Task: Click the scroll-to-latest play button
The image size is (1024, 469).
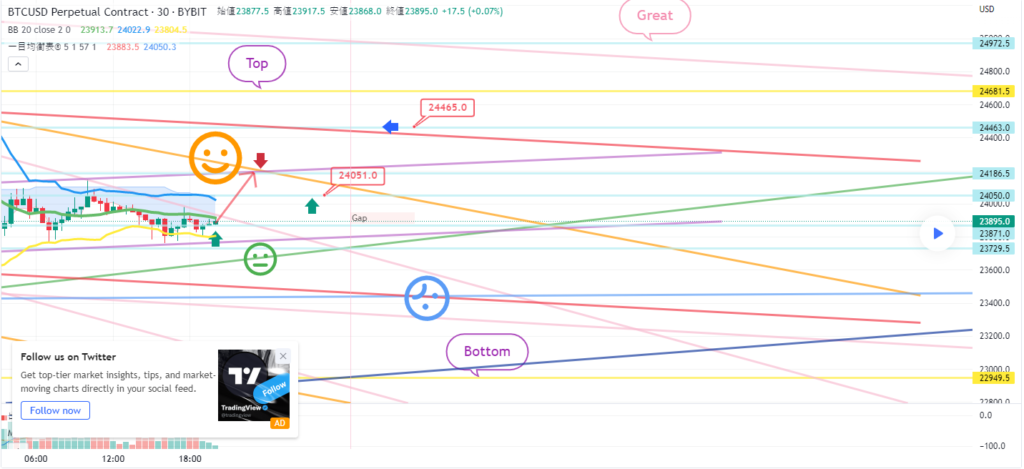Action: click(x=937, y=233)
